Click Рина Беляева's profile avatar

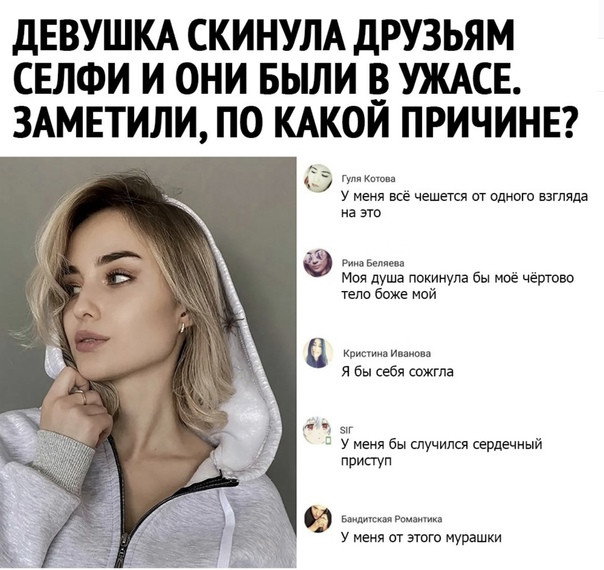[318, 262]
